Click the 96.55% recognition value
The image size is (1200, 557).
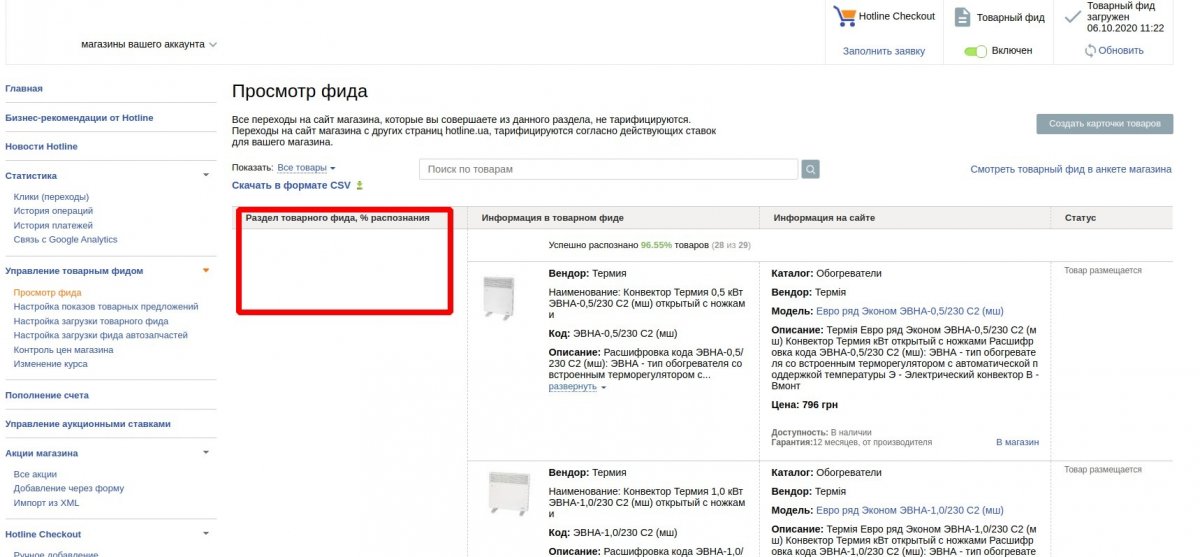tap(657, 244)
